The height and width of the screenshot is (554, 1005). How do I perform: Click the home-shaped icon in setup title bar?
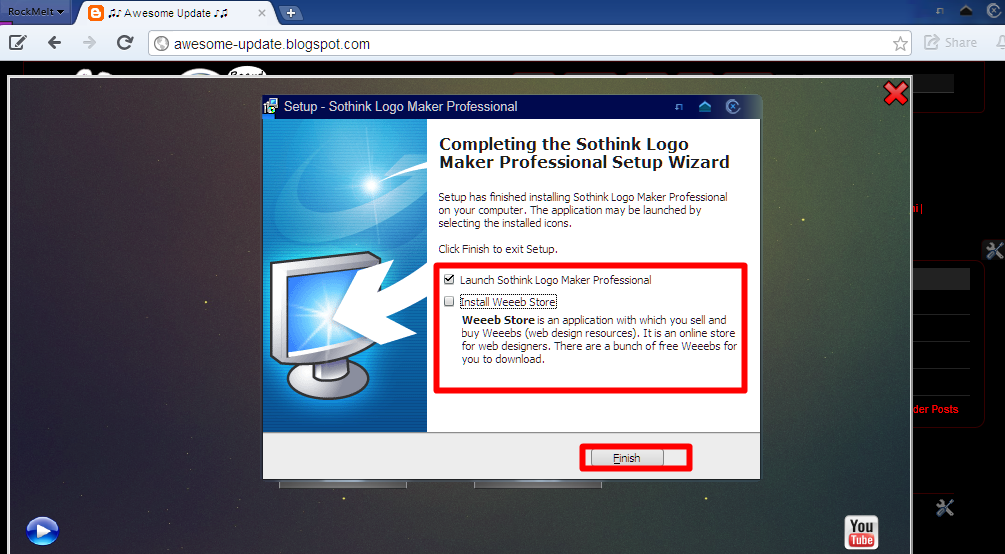coord(705,106)
